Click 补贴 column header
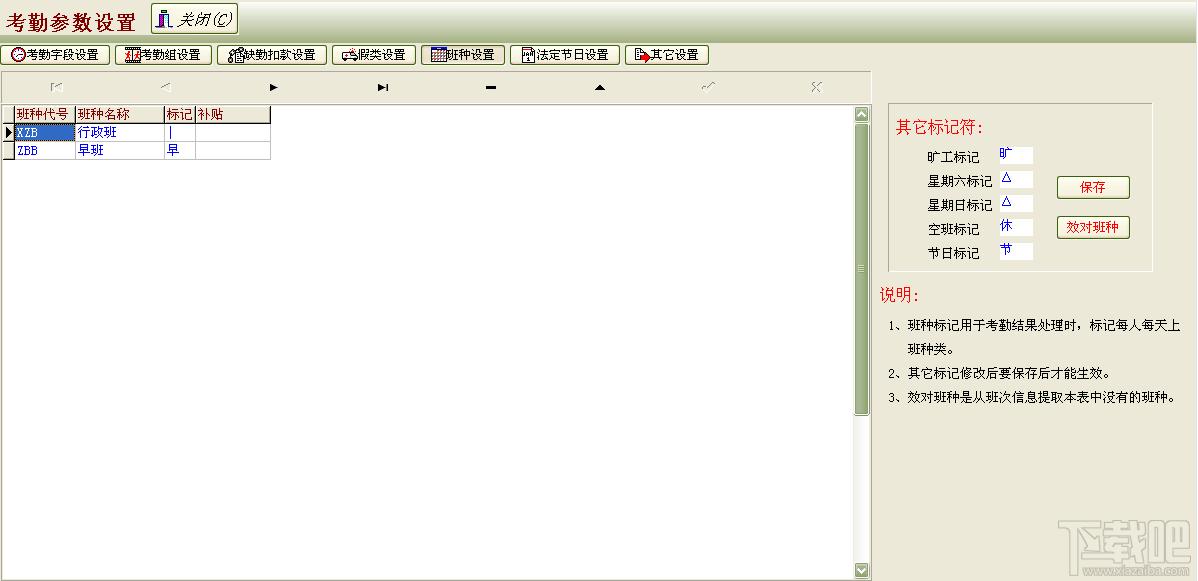 (x=233, y=115)
